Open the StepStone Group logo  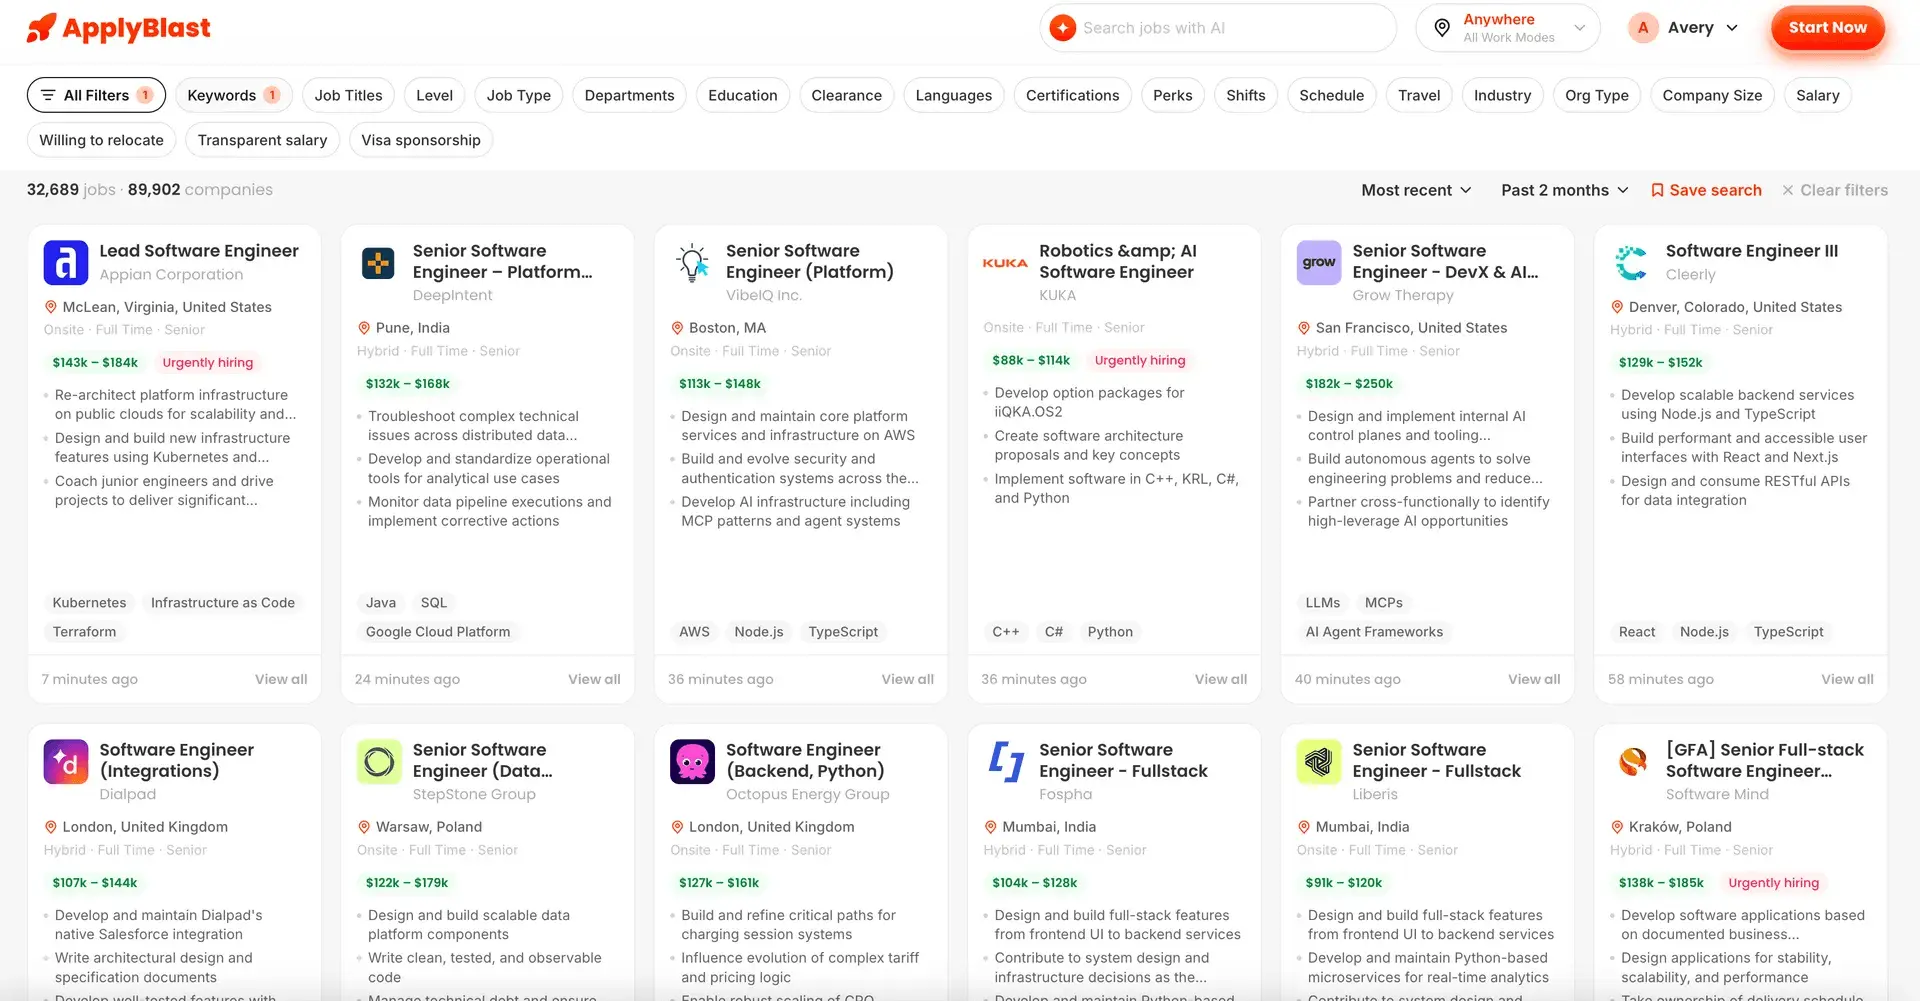[x=379, y=762]
